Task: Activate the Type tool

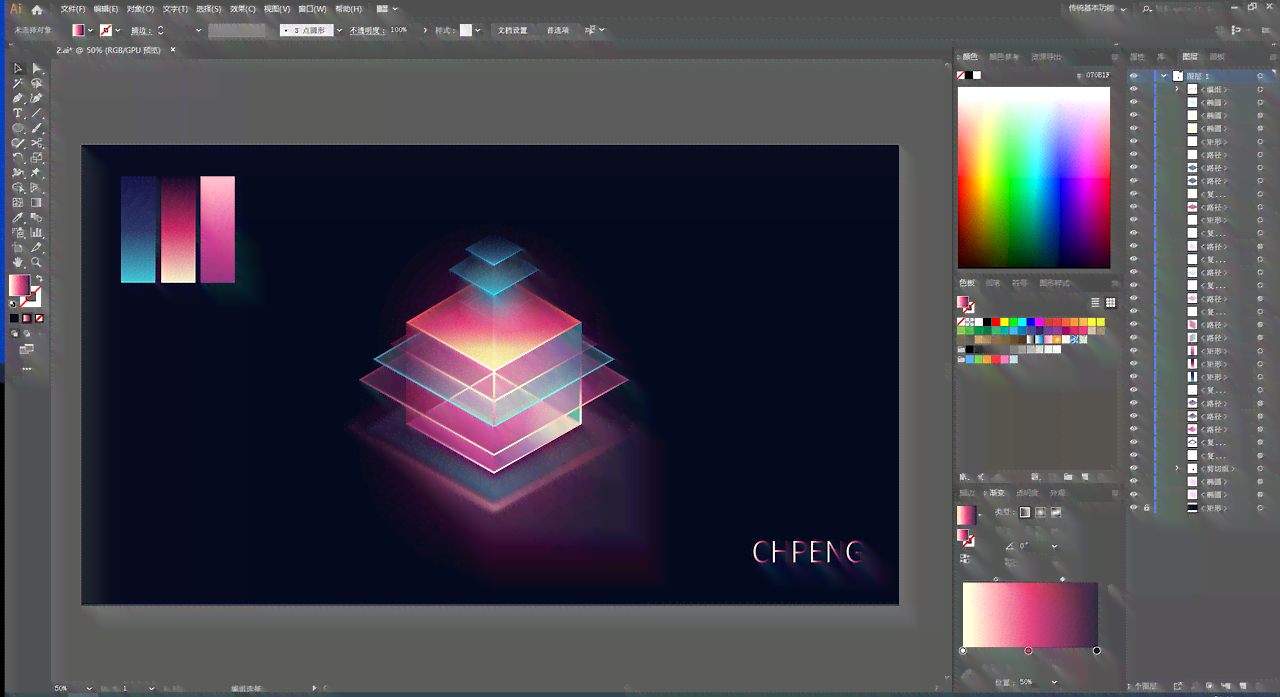Action: pyautogui.click(x=18, y=114)
